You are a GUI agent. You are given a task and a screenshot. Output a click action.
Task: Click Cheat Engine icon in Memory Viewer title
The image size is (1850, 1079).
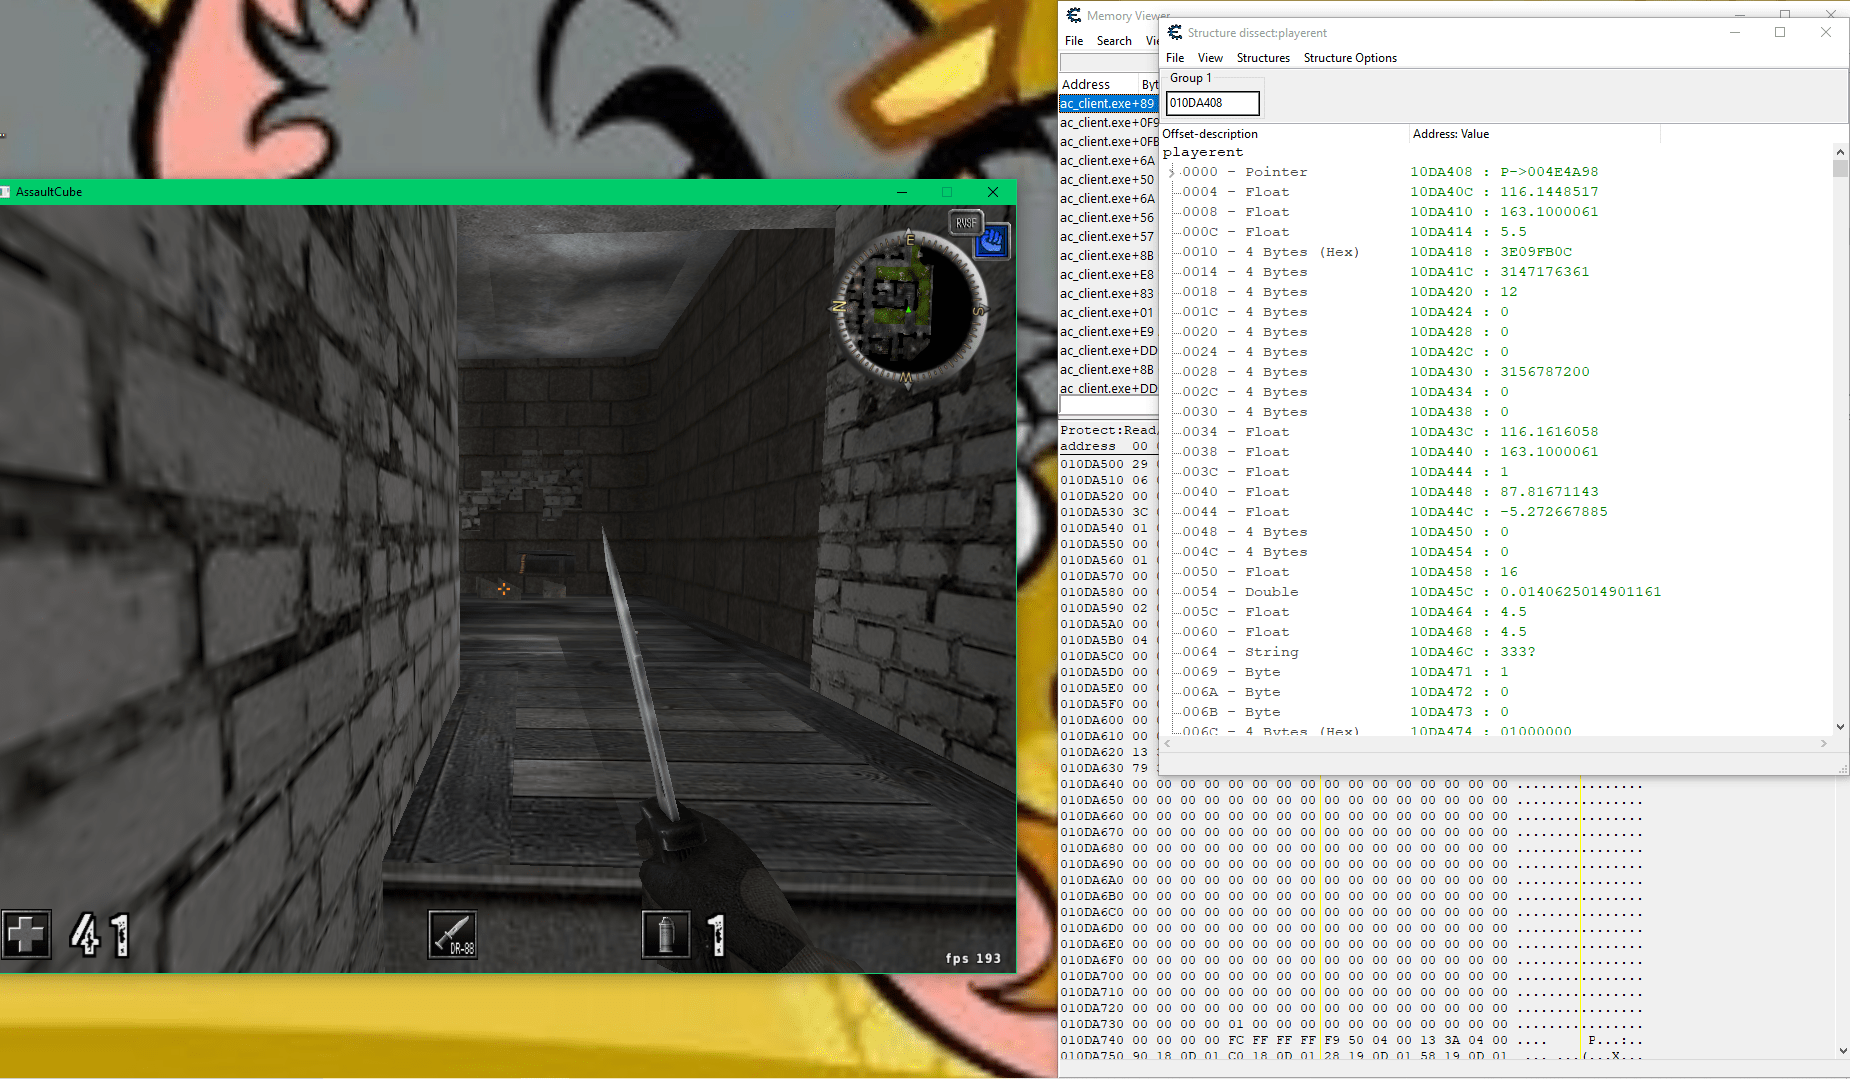pos(1074,15)
